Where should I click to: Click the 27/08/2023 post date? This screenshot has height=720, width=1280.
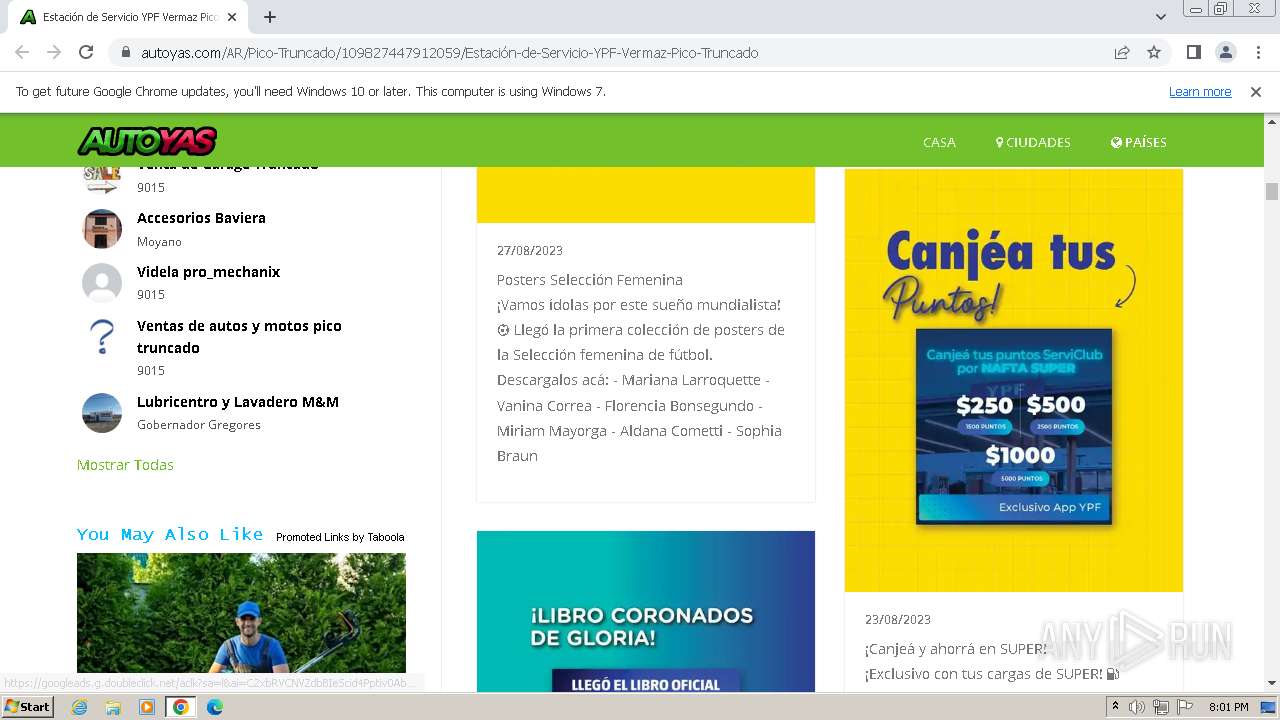click(x=530, y=250)
